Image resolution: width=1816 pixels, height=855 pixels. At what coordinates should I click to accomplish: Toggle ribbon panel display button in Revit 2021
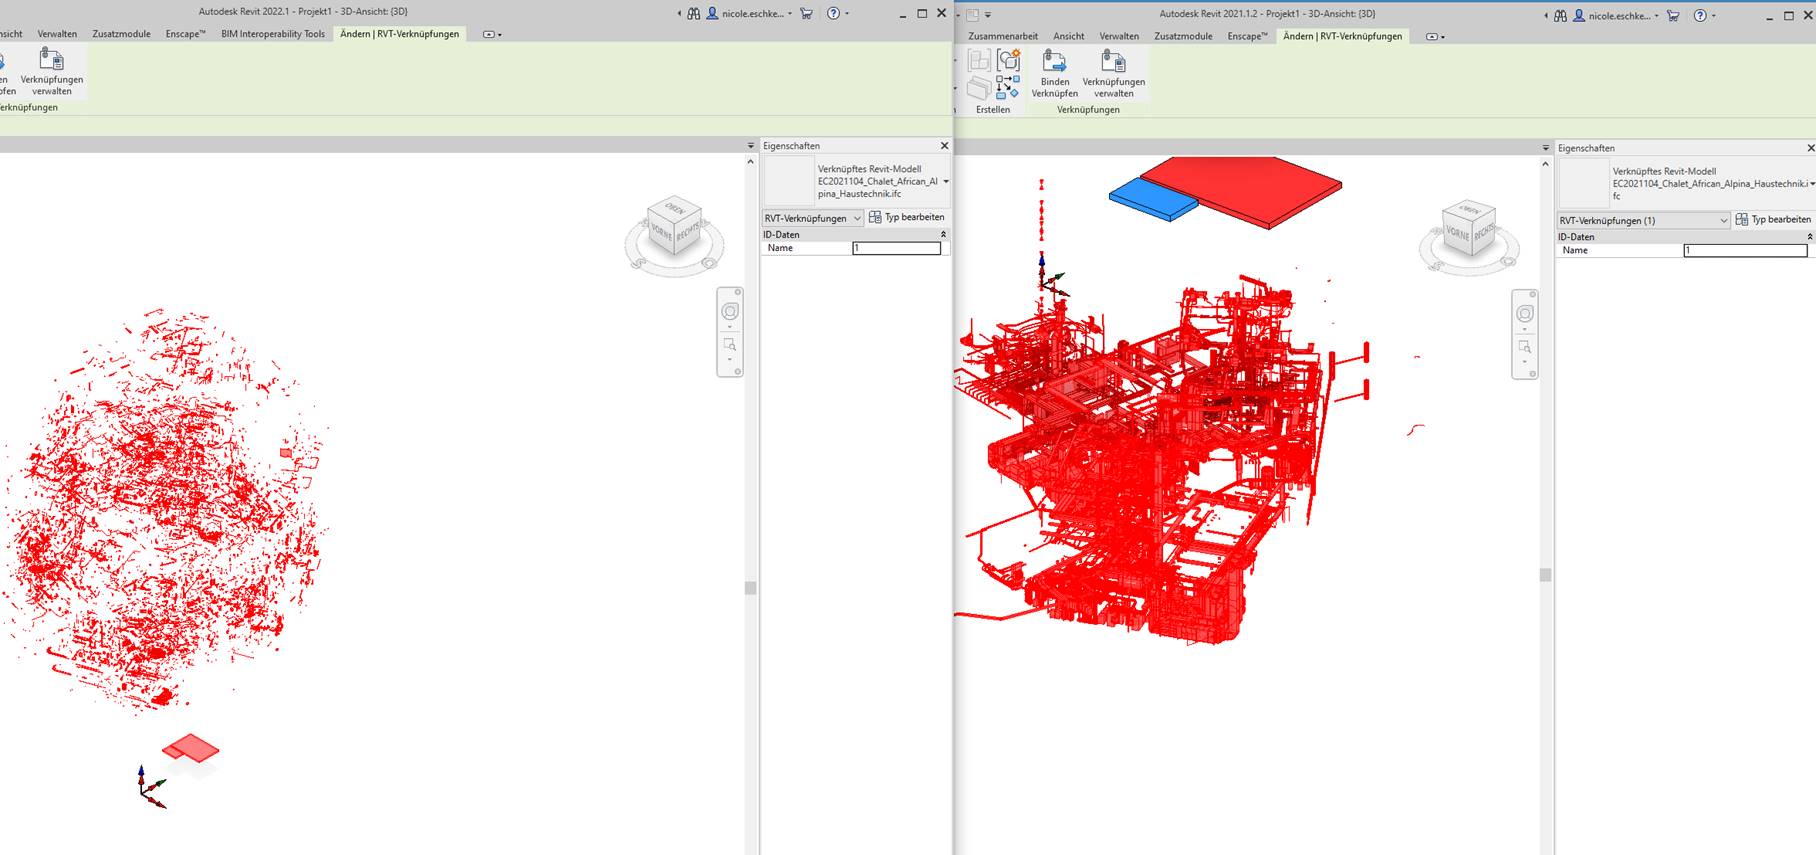pyautogui.click(x=1432, y=37)
